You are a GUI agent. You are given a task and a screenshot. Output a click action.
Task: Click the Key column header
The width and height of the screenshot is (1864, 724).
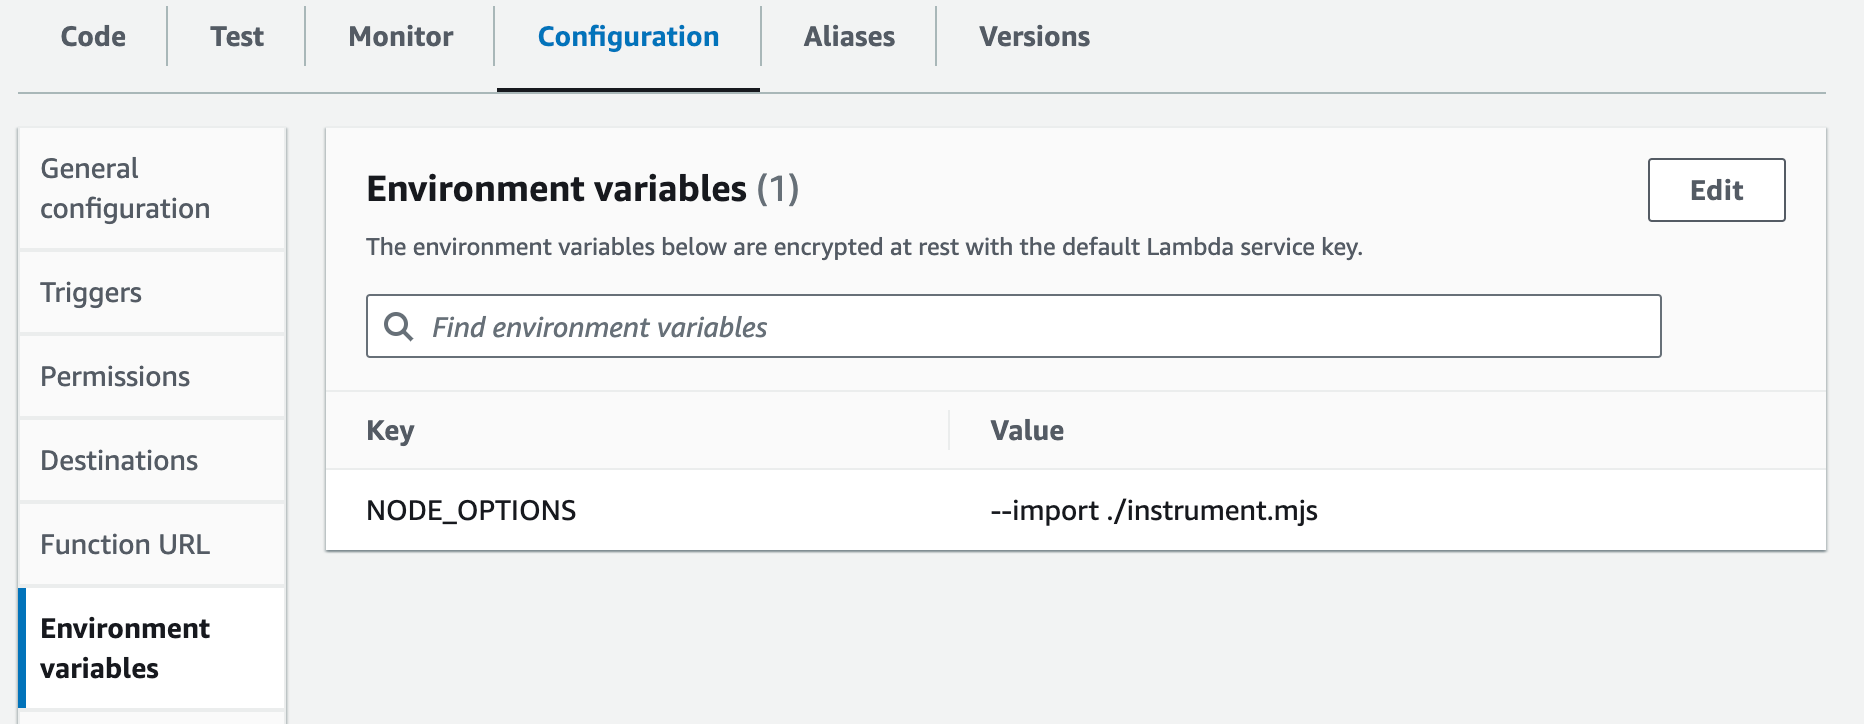click(x=390, y=430)
